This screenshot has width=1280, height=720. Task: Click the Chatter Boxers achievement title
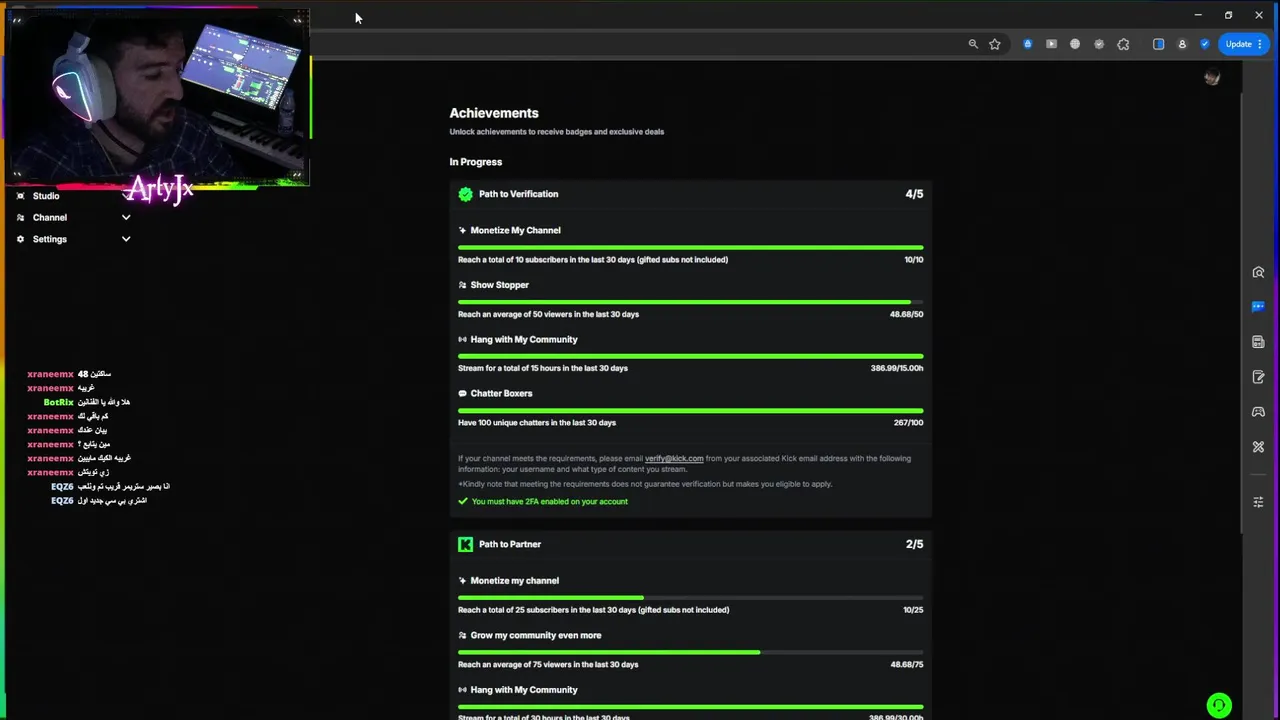pos(501,394)
